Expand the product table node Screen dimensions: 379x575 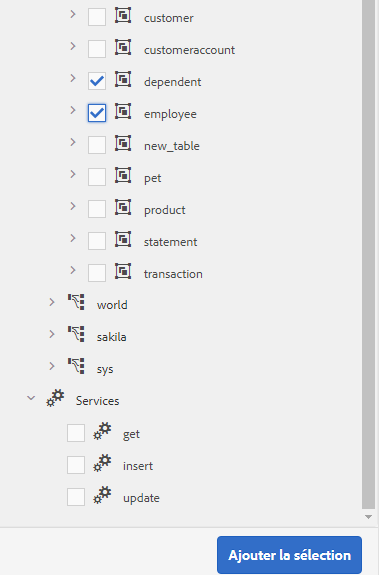pos(73,206)
